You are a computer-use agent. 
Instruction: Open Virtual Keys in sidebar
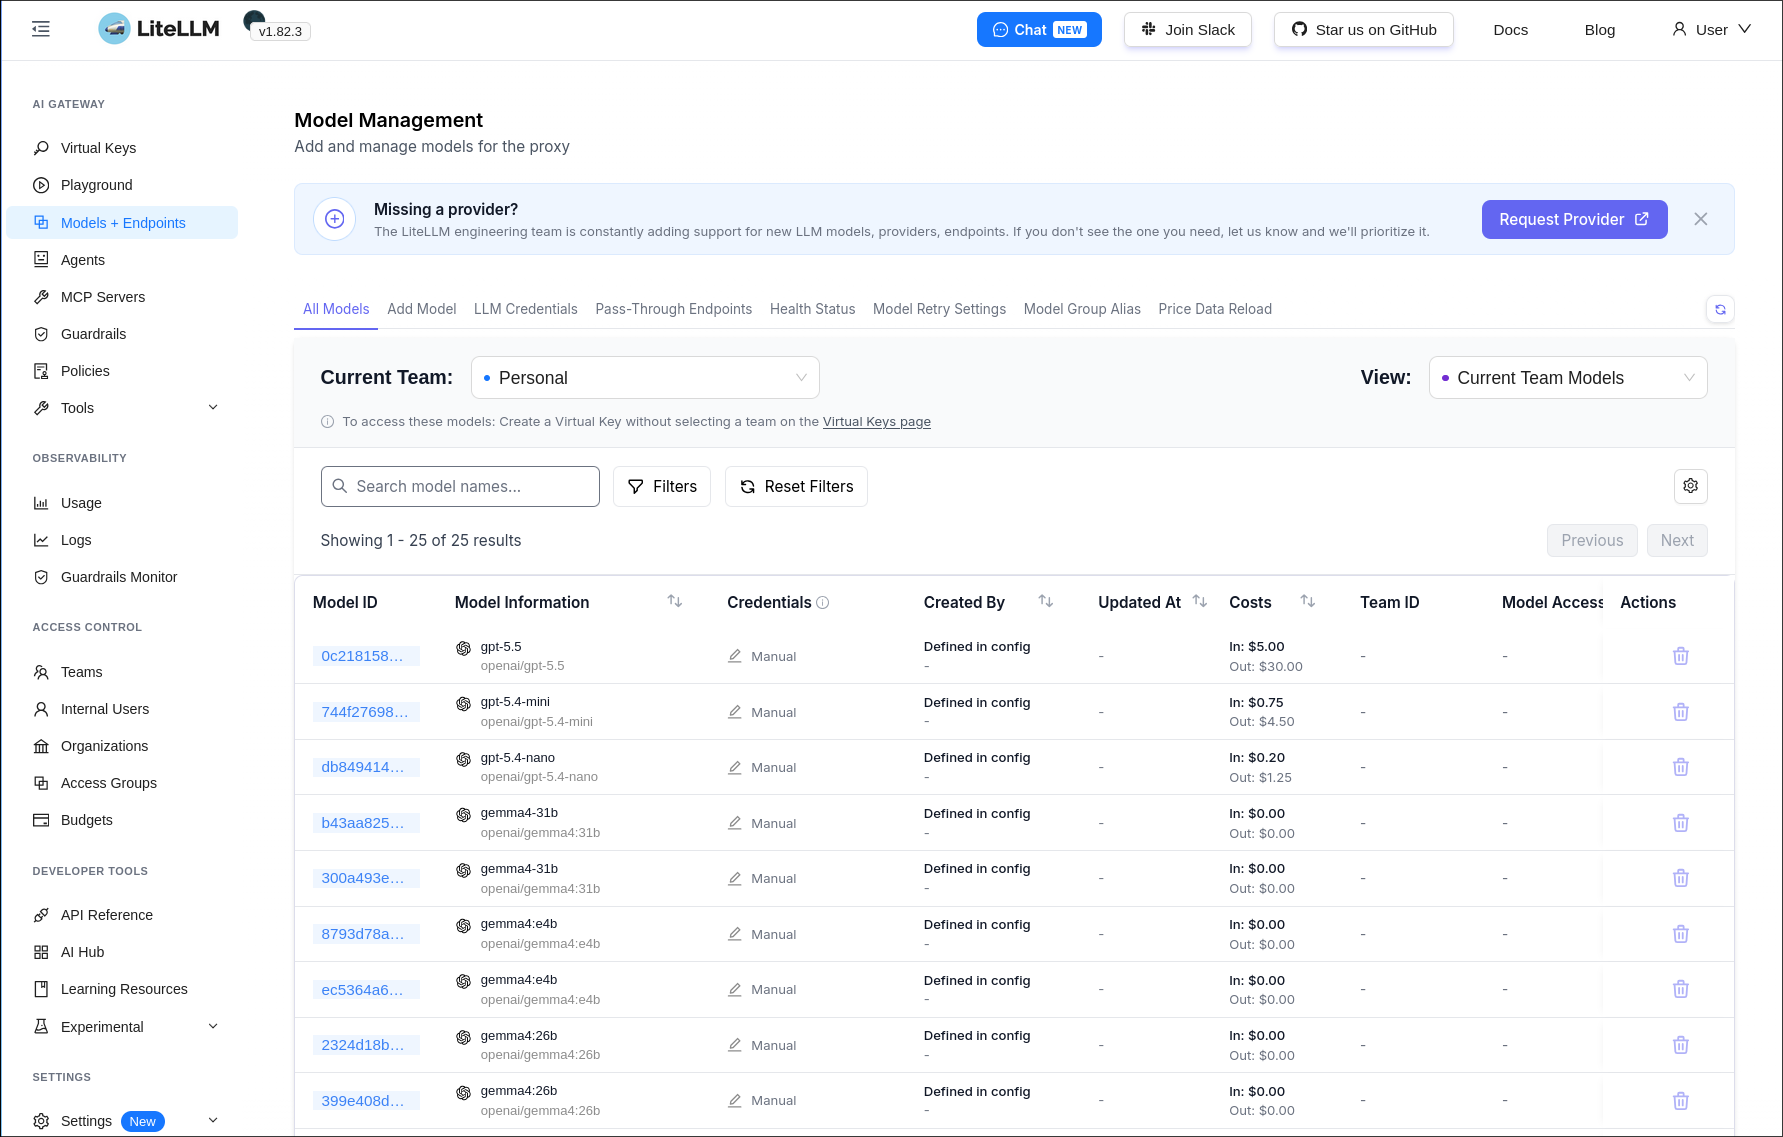pos(122,148)
